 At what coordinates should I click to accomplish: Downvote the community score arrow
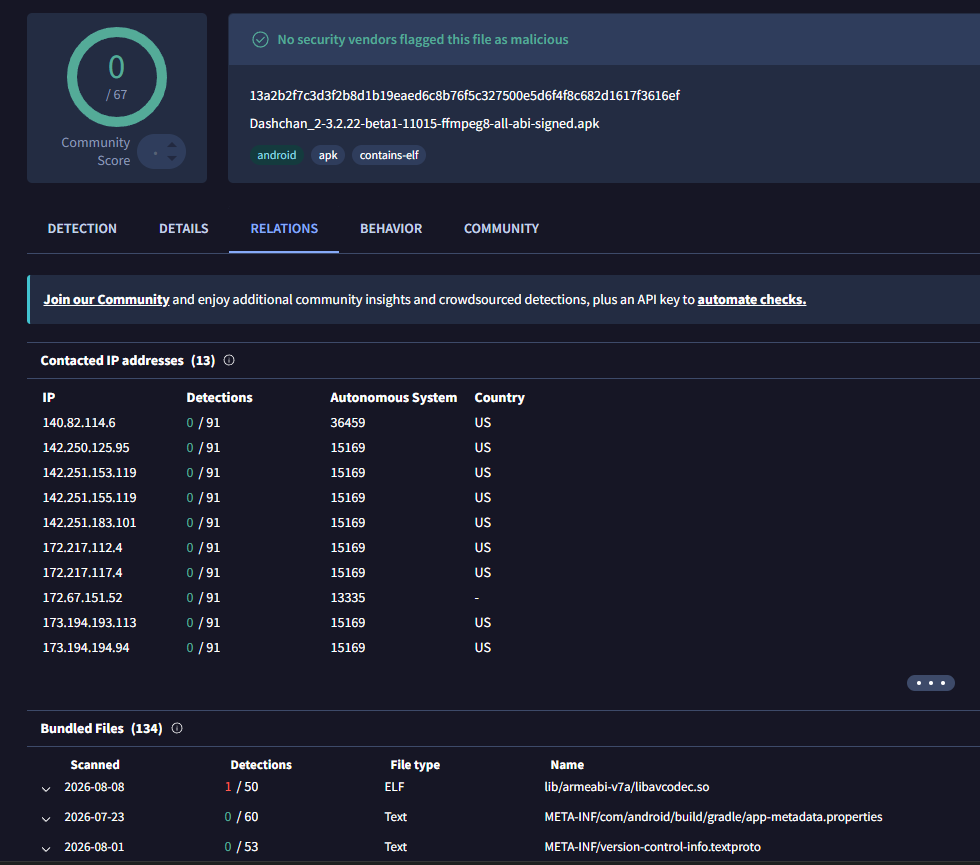[172, 159]
